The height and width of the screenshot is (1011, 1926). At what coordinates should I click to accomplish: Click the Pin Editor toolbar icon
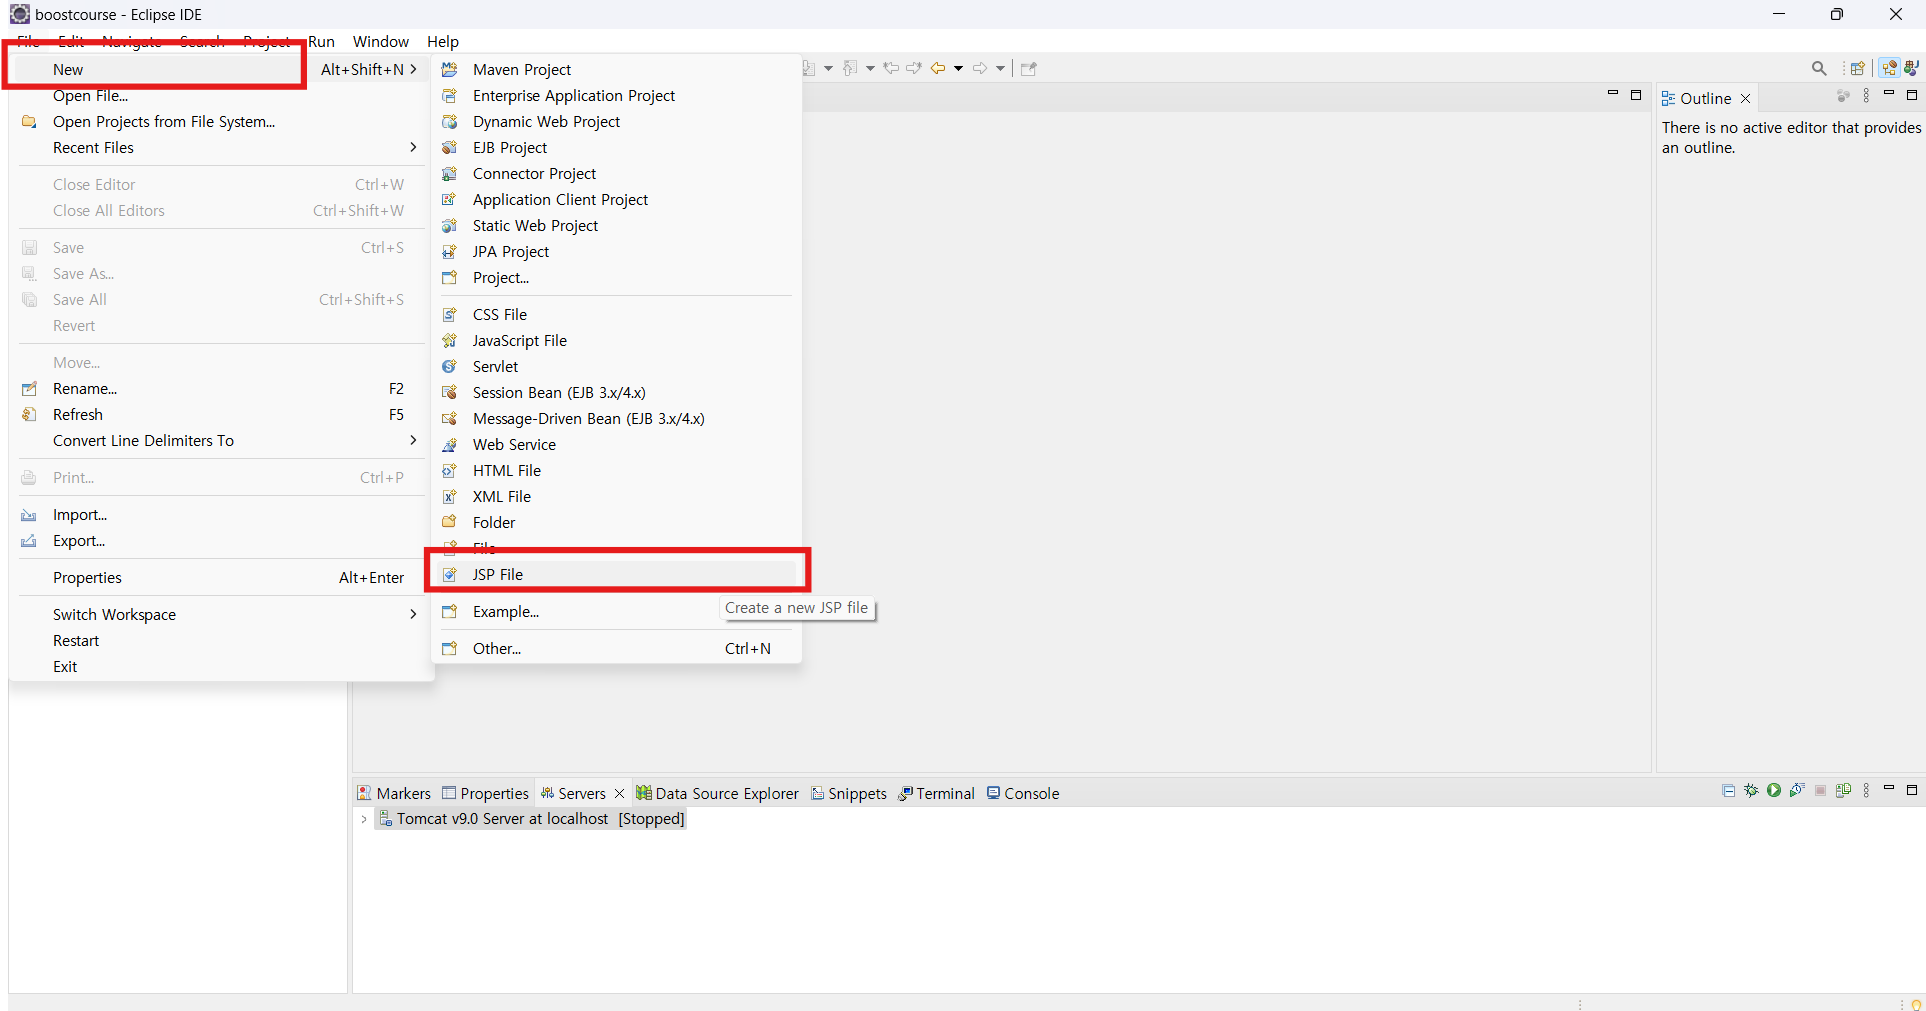click(1029, 68)
